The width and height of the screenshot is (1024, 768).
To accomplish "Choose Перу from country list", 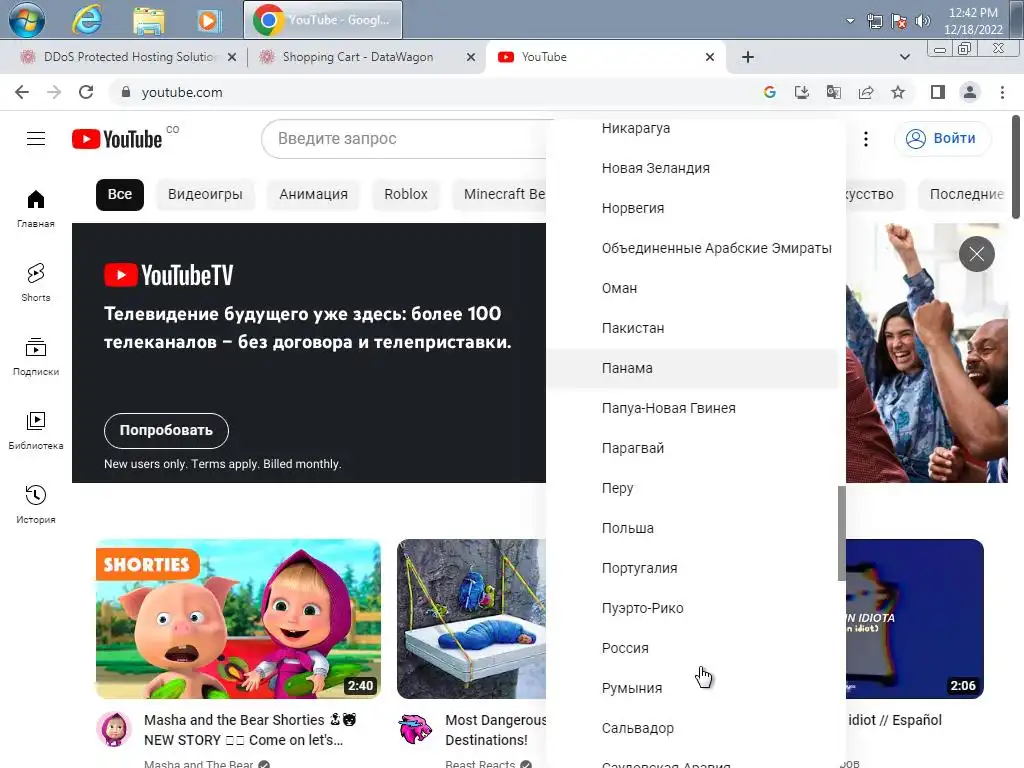I will (x=692, y=488).
